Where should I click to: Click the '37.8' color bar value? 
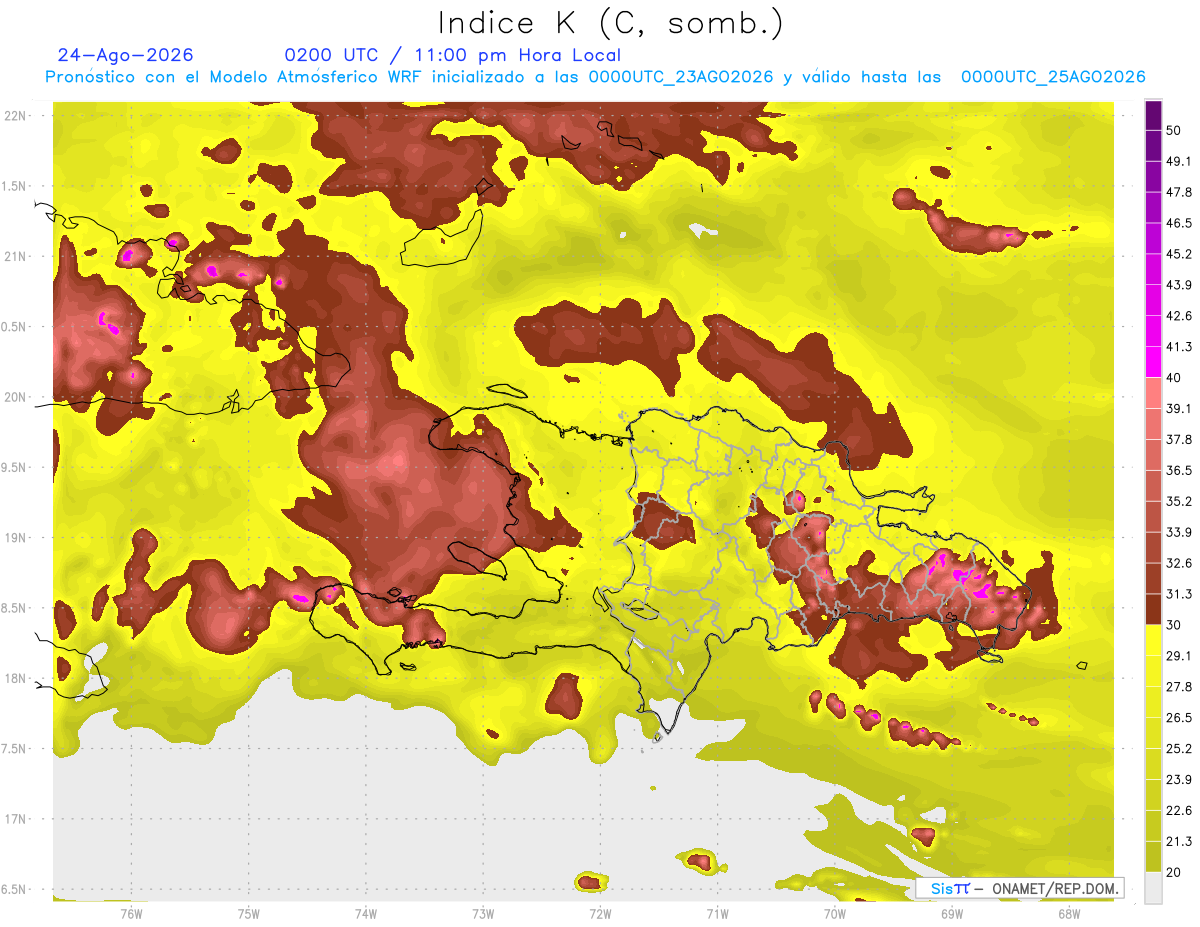coord(1179,439)
